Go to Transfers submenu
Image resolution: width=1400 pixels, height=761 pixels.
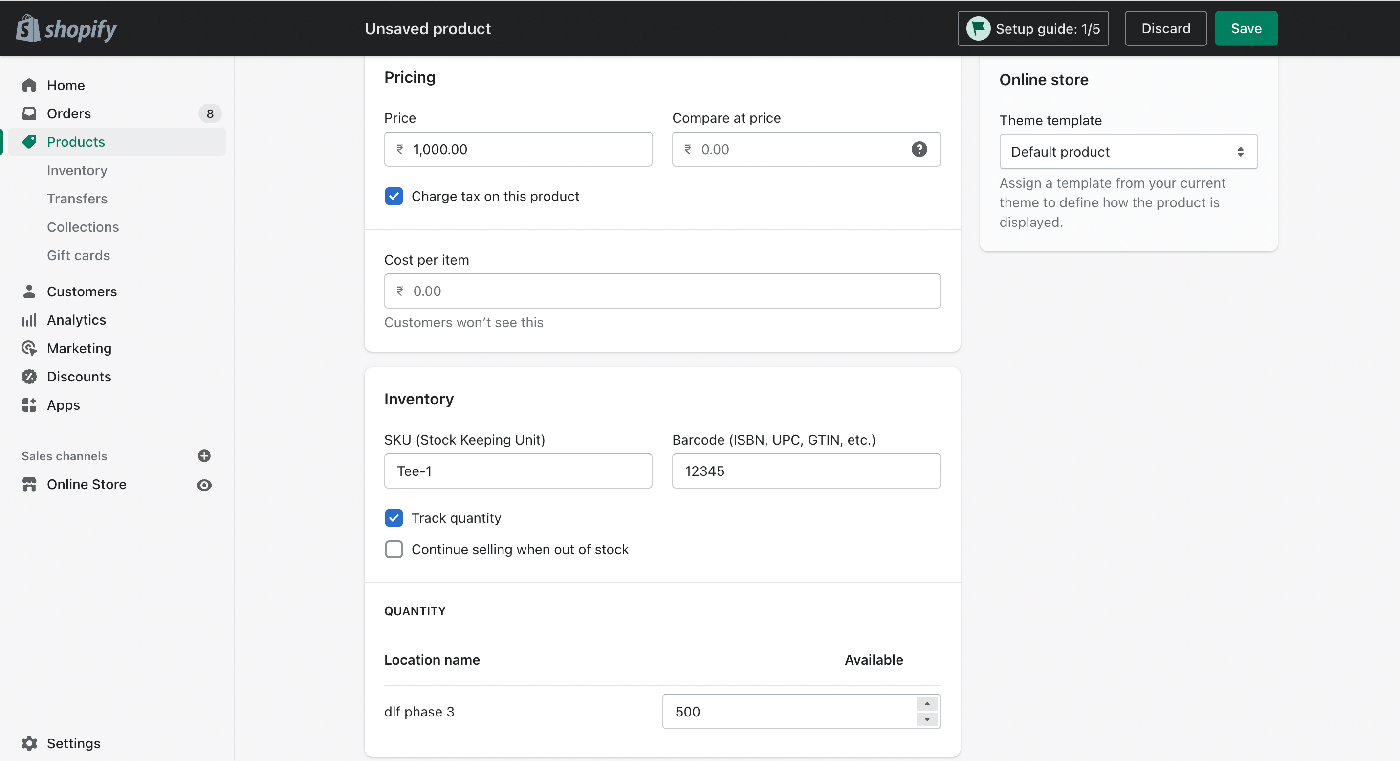[x=77, y=198]
